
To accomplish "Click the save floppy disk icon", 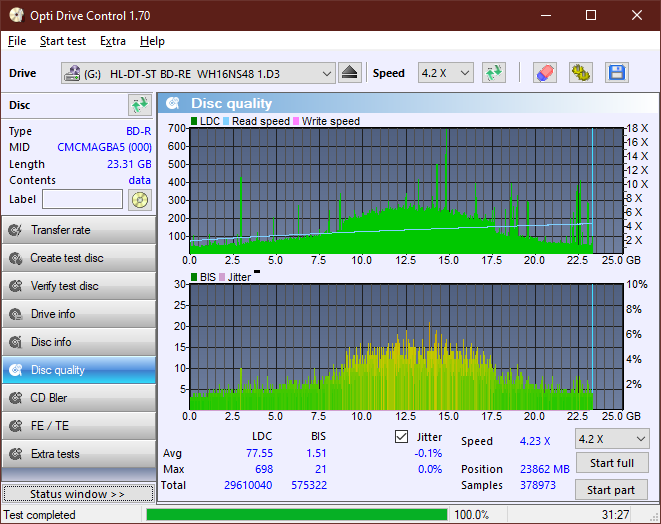I will (x=616, y=73).
